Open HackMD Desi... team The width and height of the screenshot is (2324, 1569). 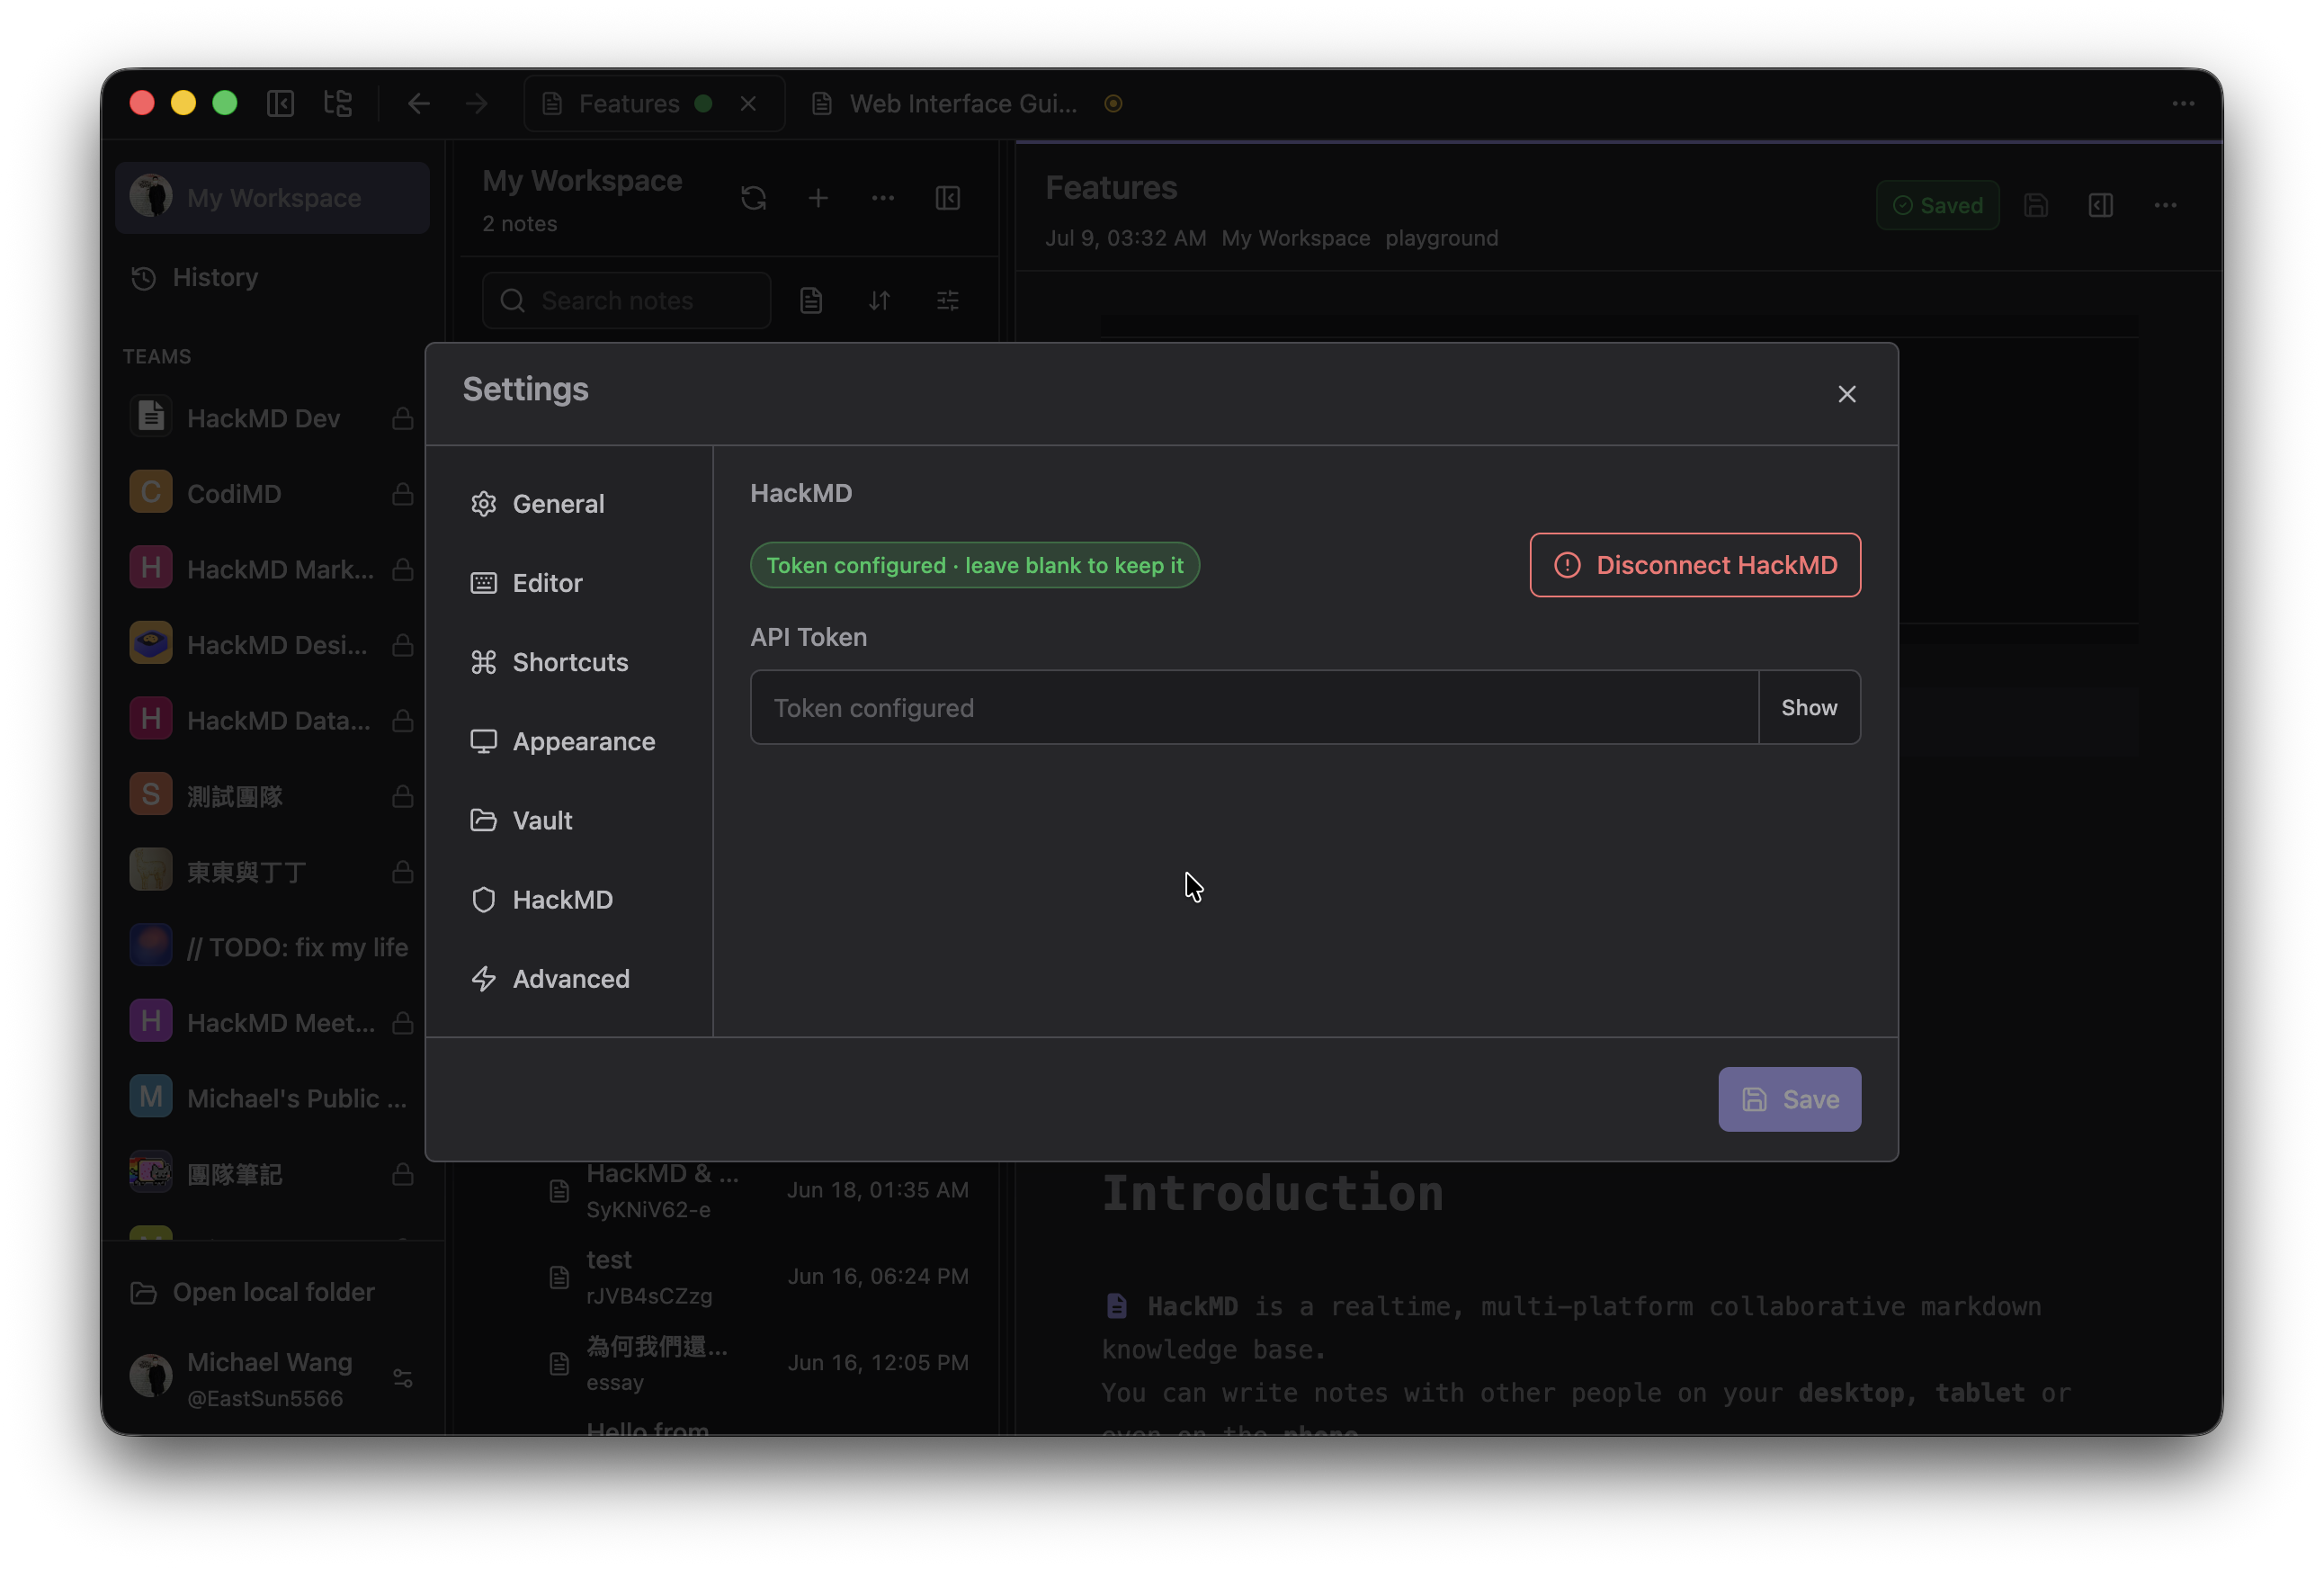[277, 645]
